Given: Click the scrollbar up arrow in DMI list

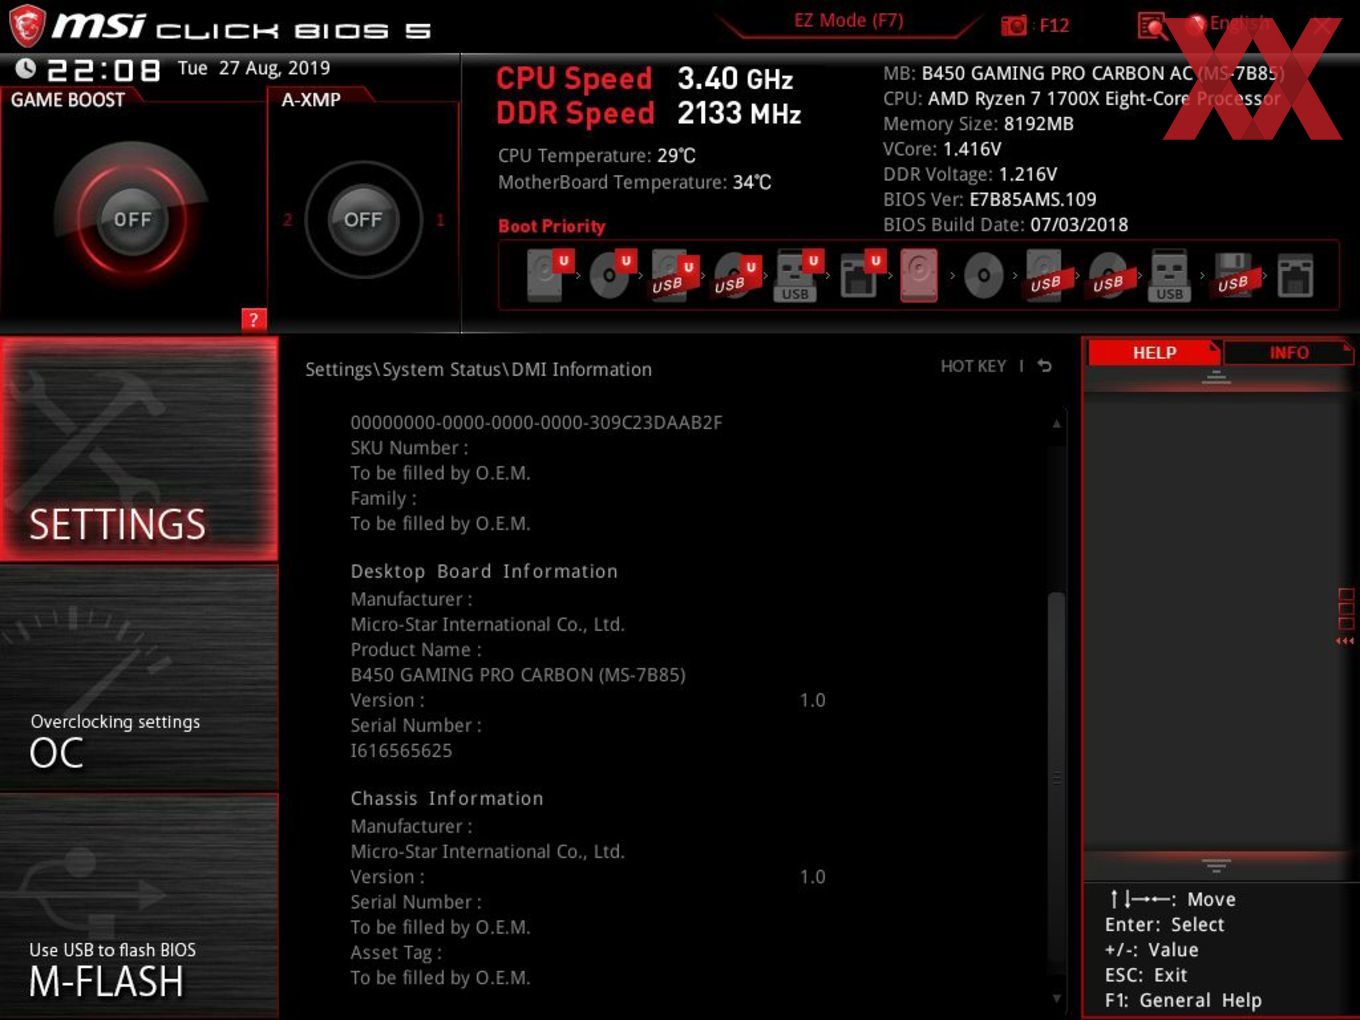Looking at the screenshot, I should (1056, 424).
